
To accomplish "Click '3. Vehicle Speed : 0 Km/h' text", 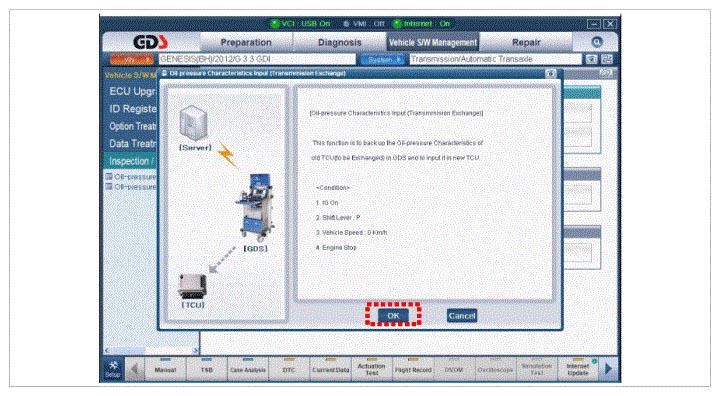I will [351, 232].
